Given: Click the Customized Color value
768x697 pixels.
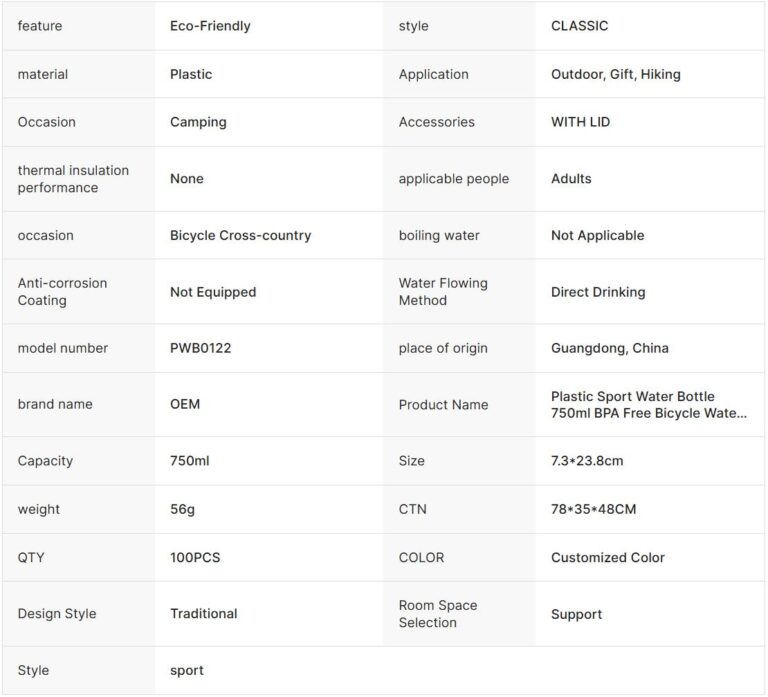Looking at the screenshot, I should 607,557.
